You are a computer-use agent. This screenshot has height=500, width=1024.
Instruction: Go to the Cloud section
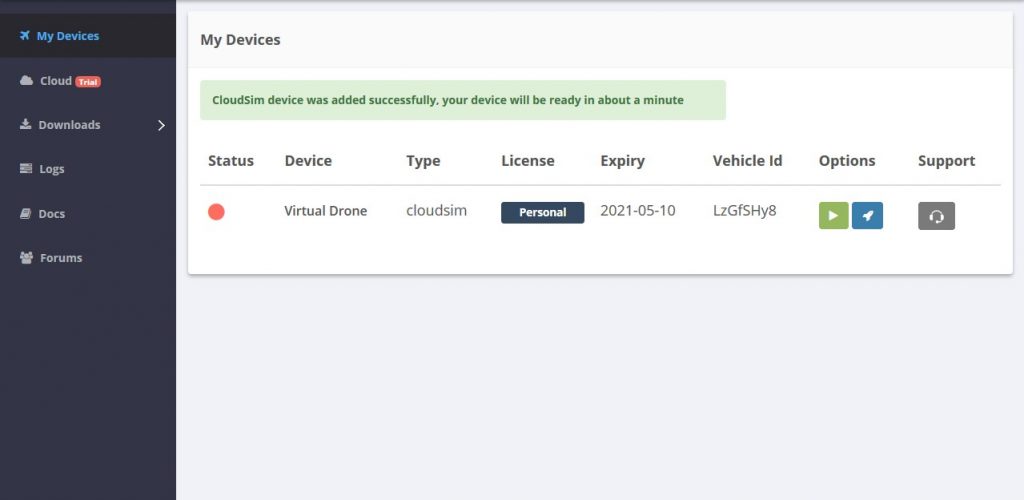point(56,81)
